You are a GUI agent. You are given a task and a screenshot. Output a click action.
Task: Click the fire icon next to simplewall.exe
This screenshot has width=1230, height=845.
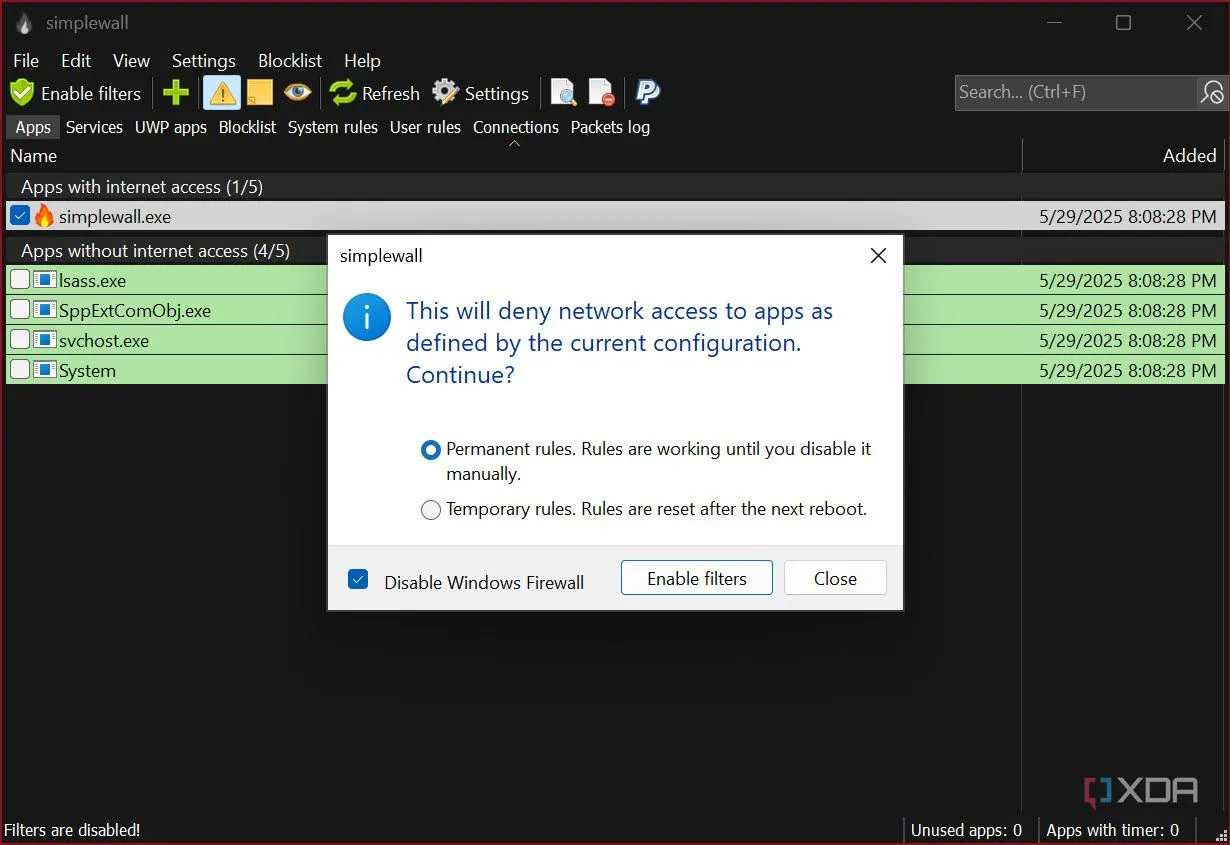click(x=45, y=216)
